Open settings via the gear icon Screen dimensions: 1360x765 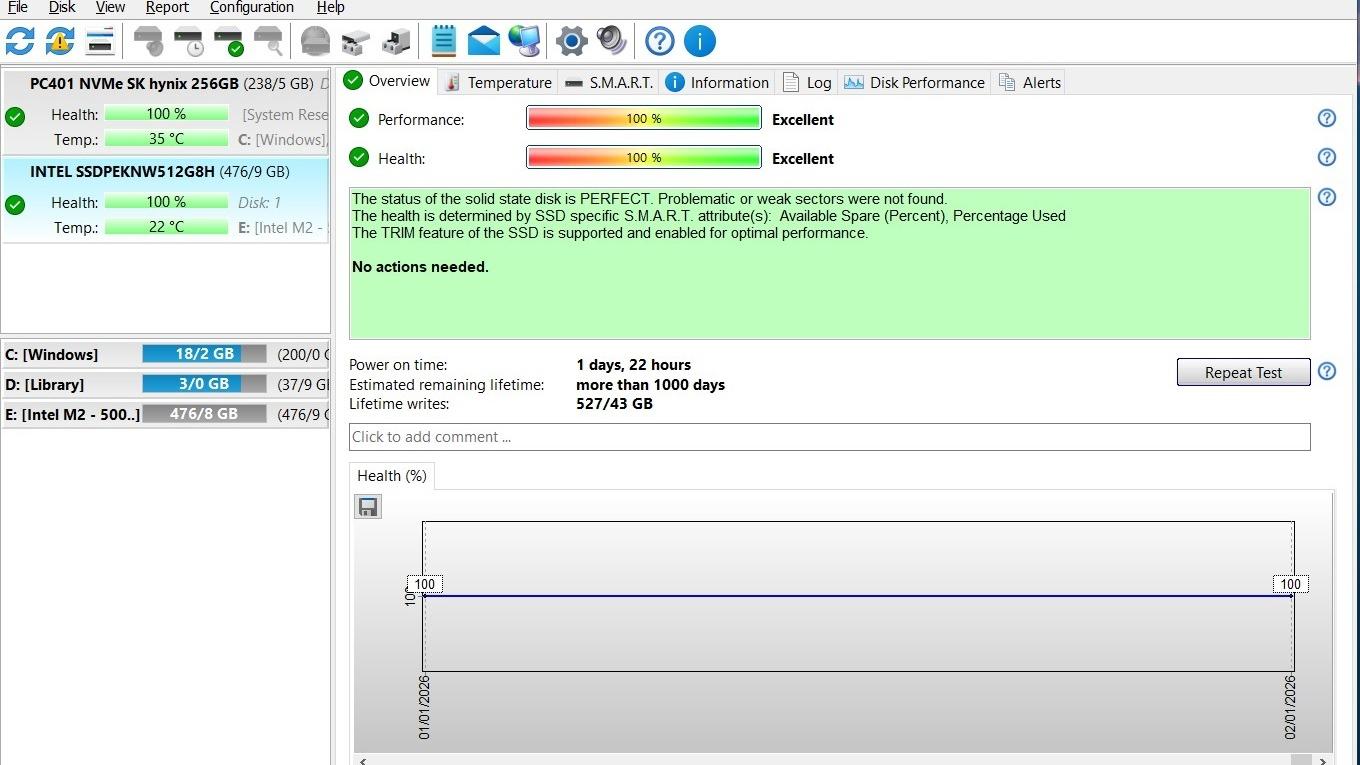coord(571,41)
